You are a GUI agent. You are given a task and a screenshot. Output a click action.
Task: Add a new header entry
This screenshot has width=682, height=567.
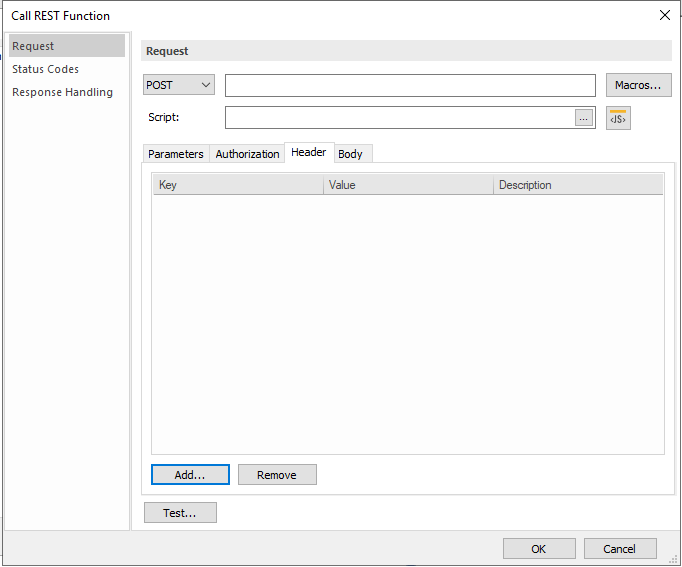(x=190, y=474)
